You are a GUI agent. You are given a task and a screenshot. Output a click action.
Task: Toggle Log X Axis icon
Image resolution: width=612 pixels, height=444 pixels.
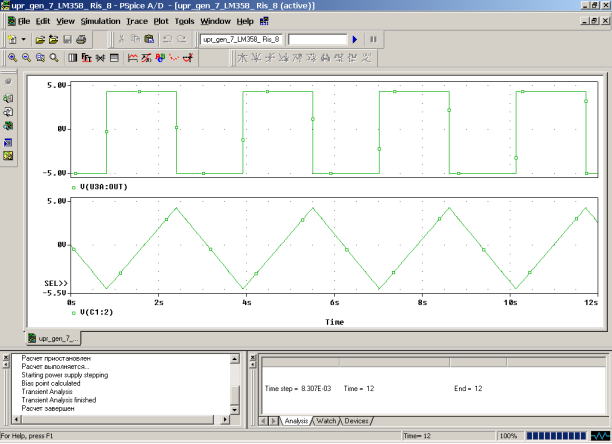(x=73, y=58)
